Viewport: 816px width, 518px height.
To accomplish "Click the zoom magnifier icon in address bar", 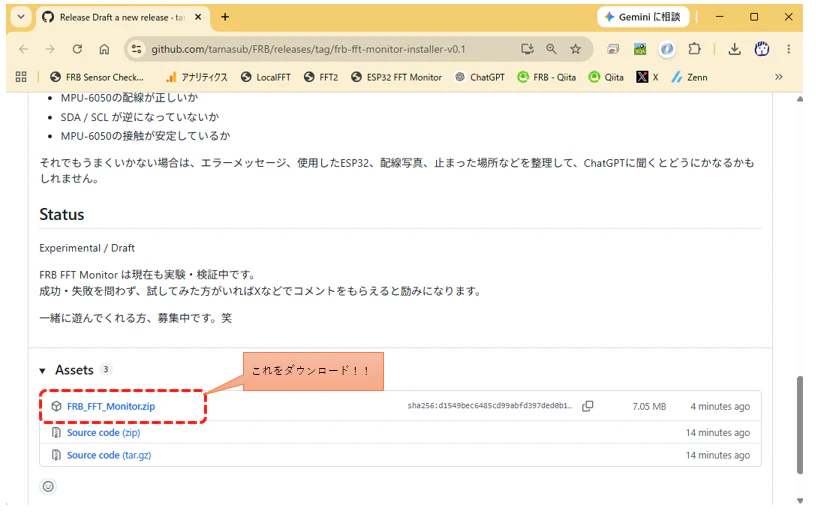I will click(551, 49).
